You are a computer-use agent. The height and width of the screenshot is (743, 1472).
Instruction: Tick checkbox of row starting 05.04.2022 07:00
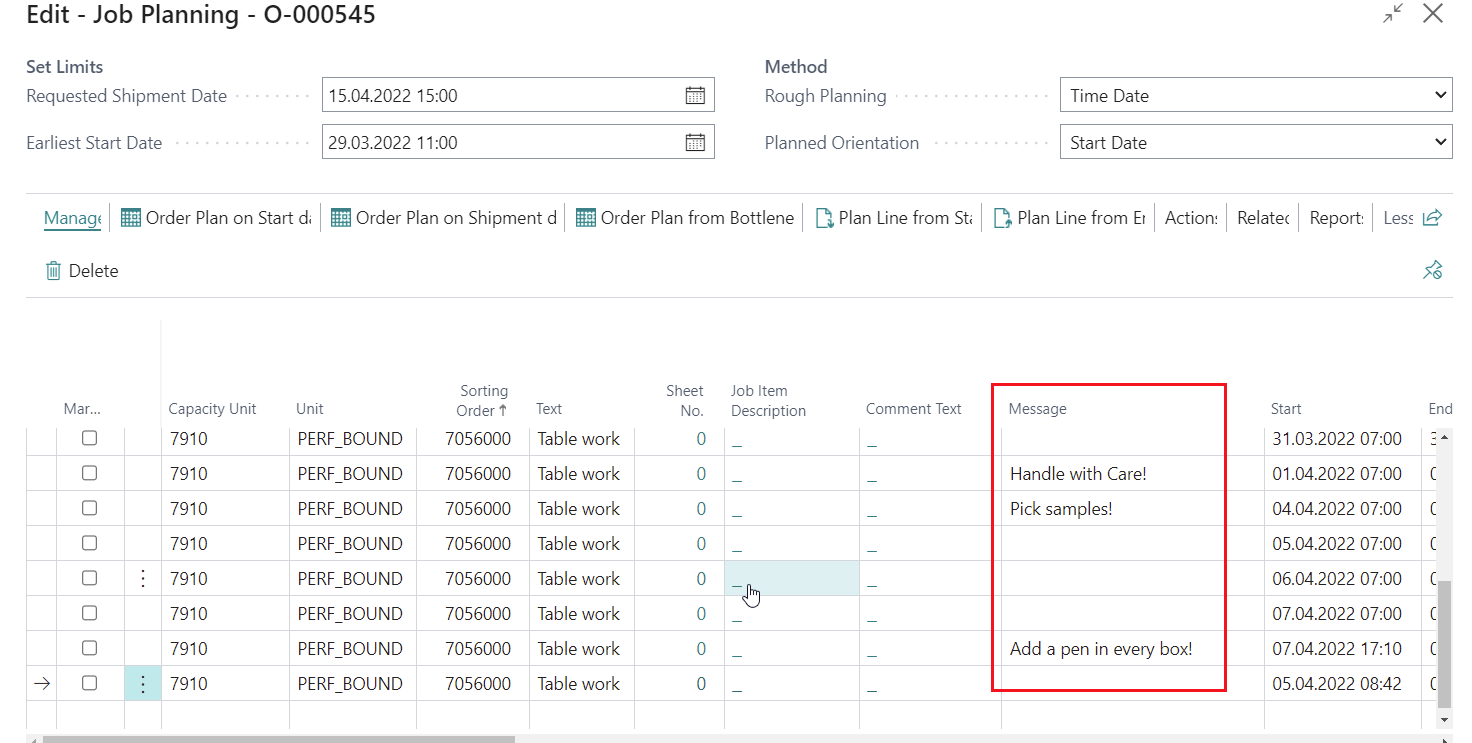click(89, 543)
